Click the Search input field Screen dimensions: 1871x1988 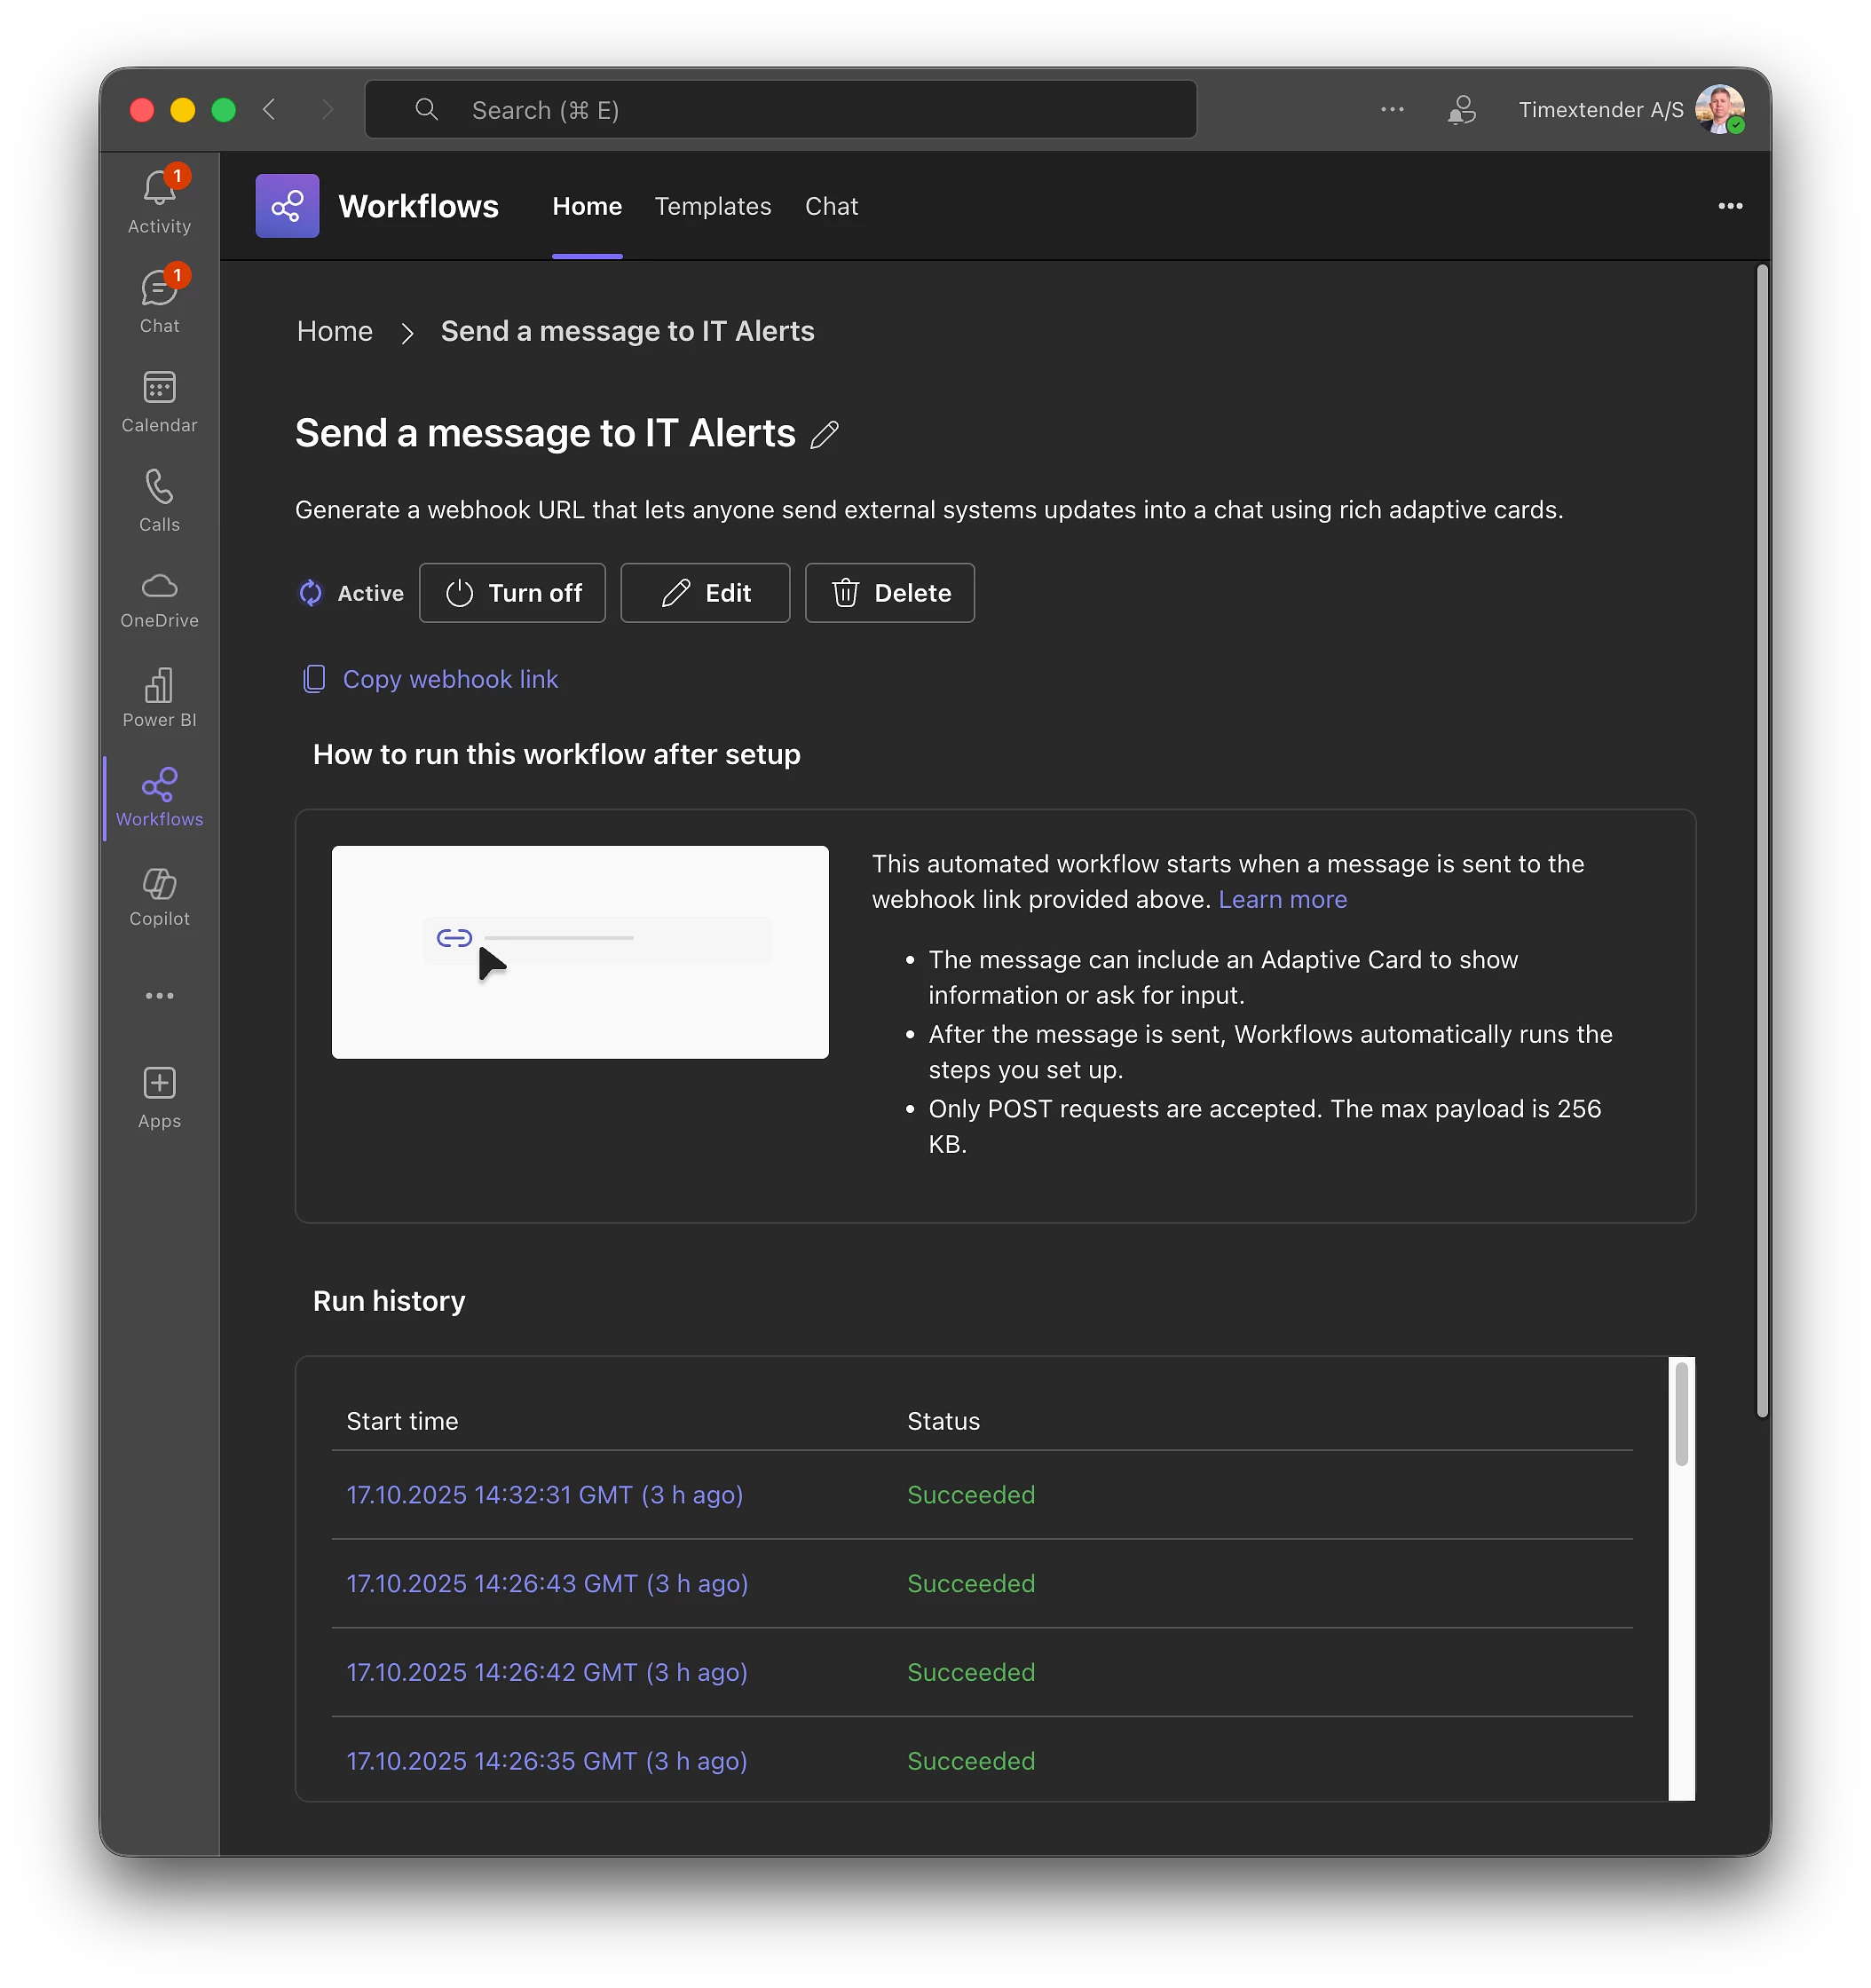tap(780, 110)
